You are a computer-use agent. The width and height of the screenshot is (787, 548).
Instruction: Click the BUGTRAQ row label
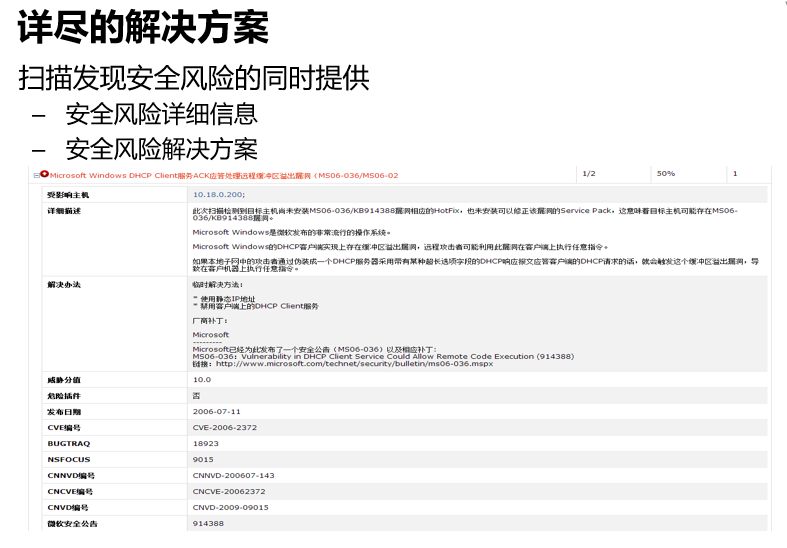69,444
